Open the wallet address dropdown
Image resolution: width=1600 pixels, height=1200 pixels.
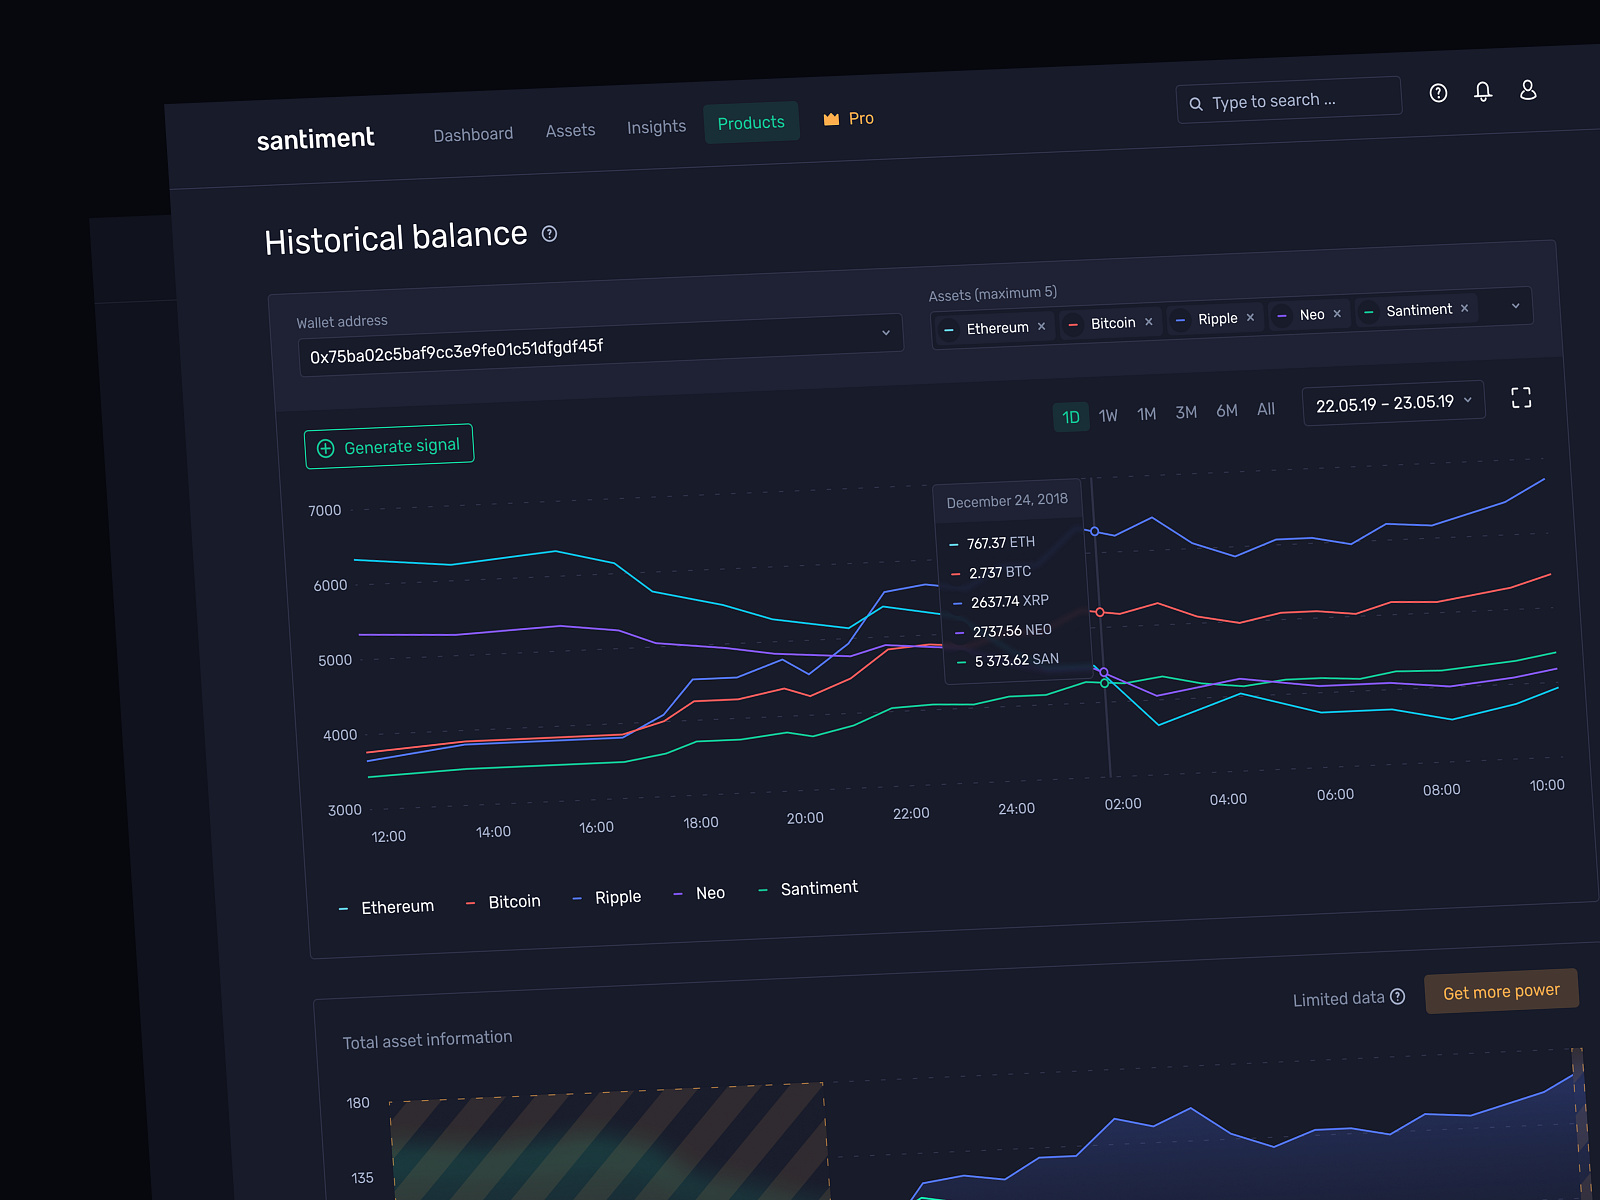coord(885,333)
